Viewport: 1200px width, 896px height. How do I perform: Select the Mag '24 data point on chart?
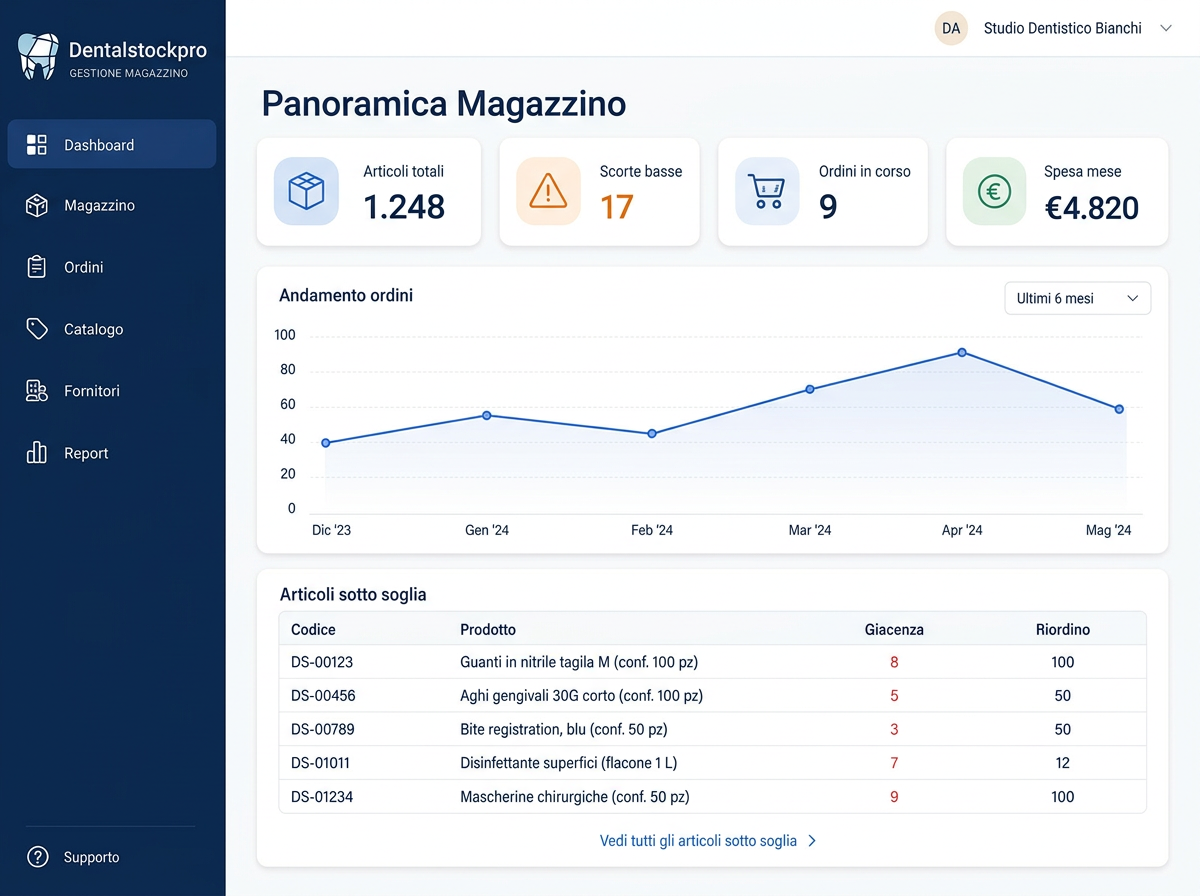pos(1119,409)
